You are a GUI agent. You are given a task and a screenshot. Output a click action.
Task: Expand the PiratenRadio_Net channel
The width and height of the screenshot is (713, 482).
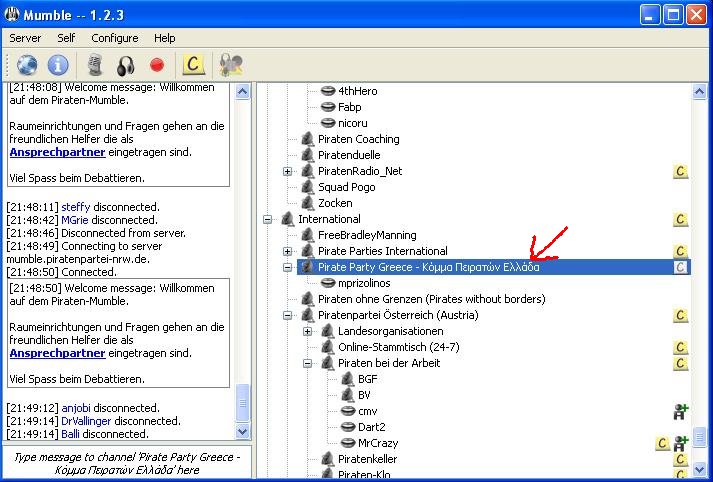(x=287, y=171)
